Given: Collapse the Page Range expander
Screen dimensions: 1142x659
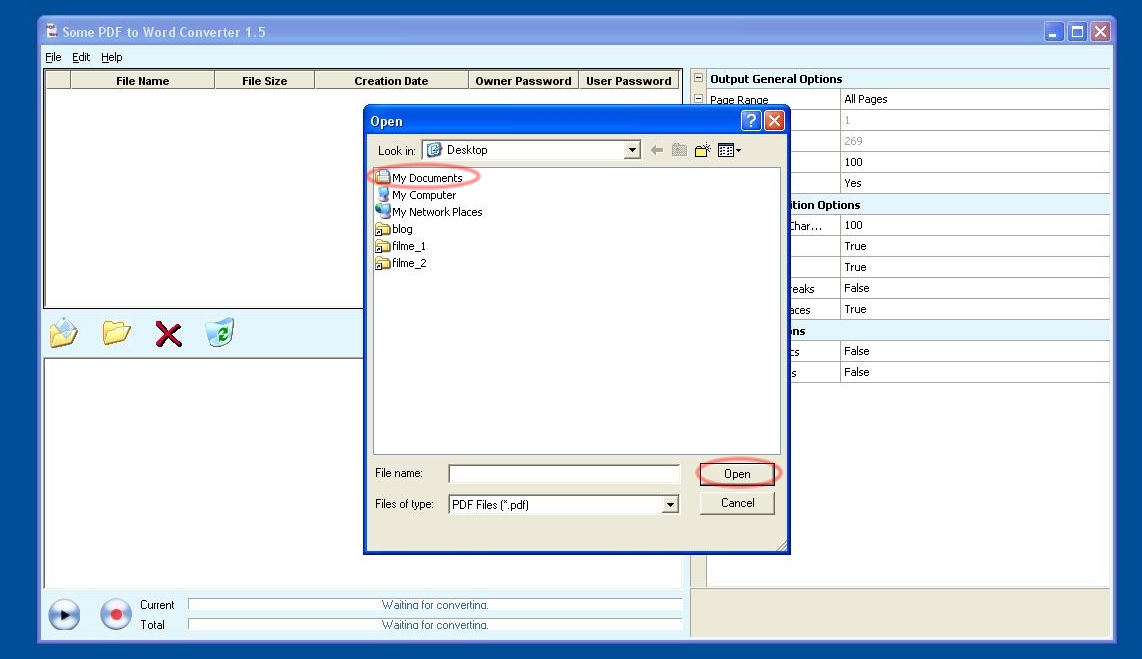Looking at the screenshot, I should tap(698, 98).
